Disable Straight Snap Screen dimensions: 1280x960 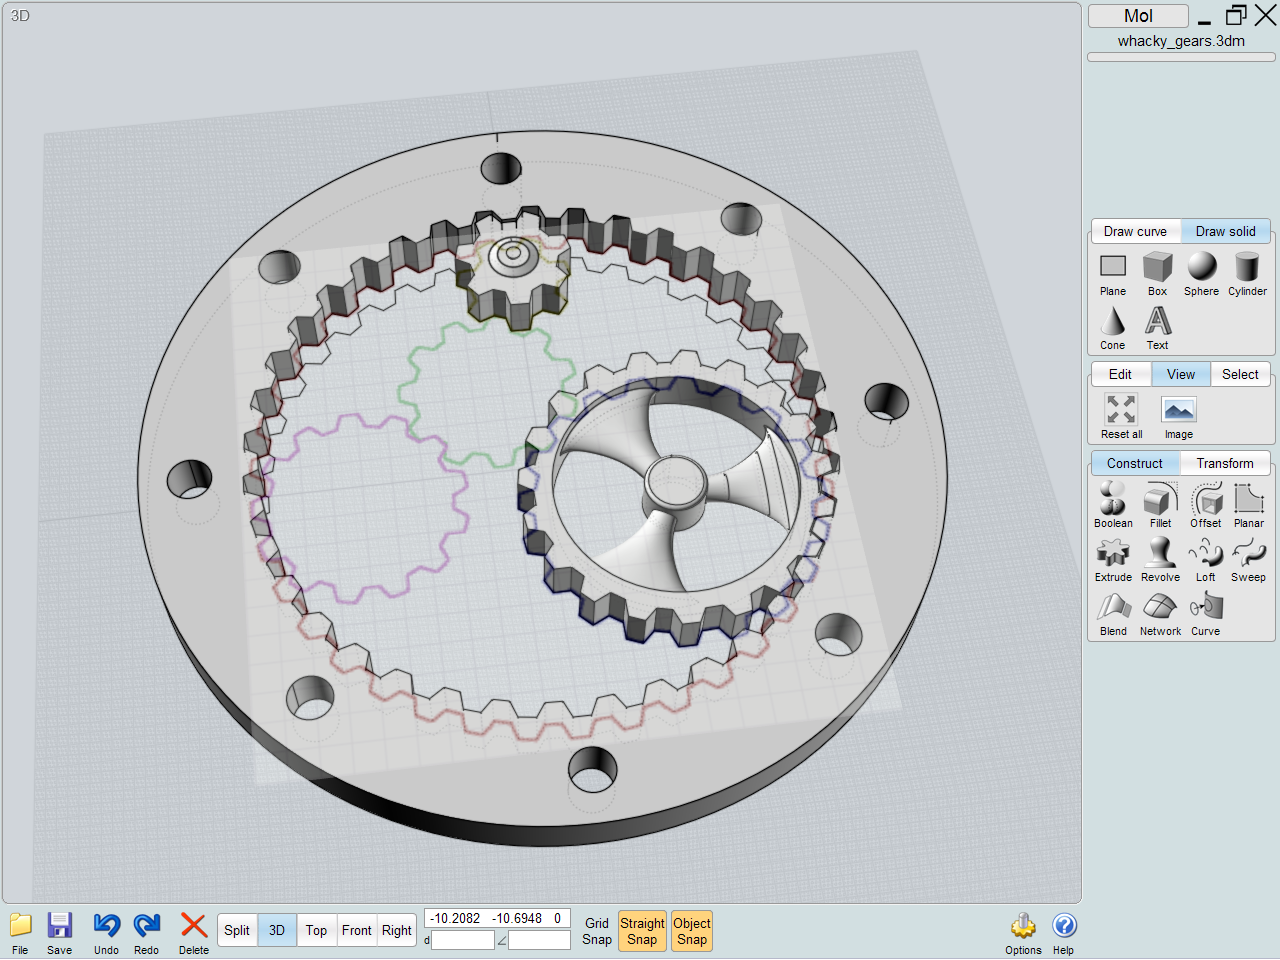click(x=642, y=931)
